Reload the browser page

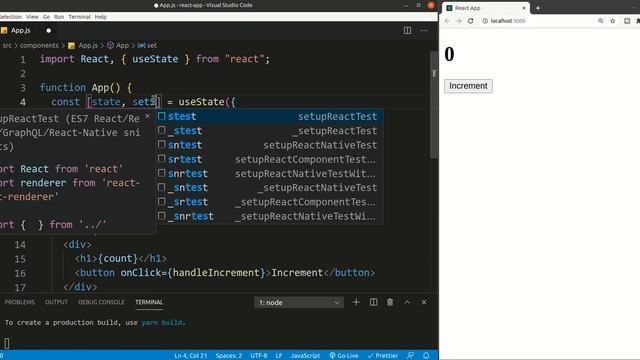click(x=471, y=21)
